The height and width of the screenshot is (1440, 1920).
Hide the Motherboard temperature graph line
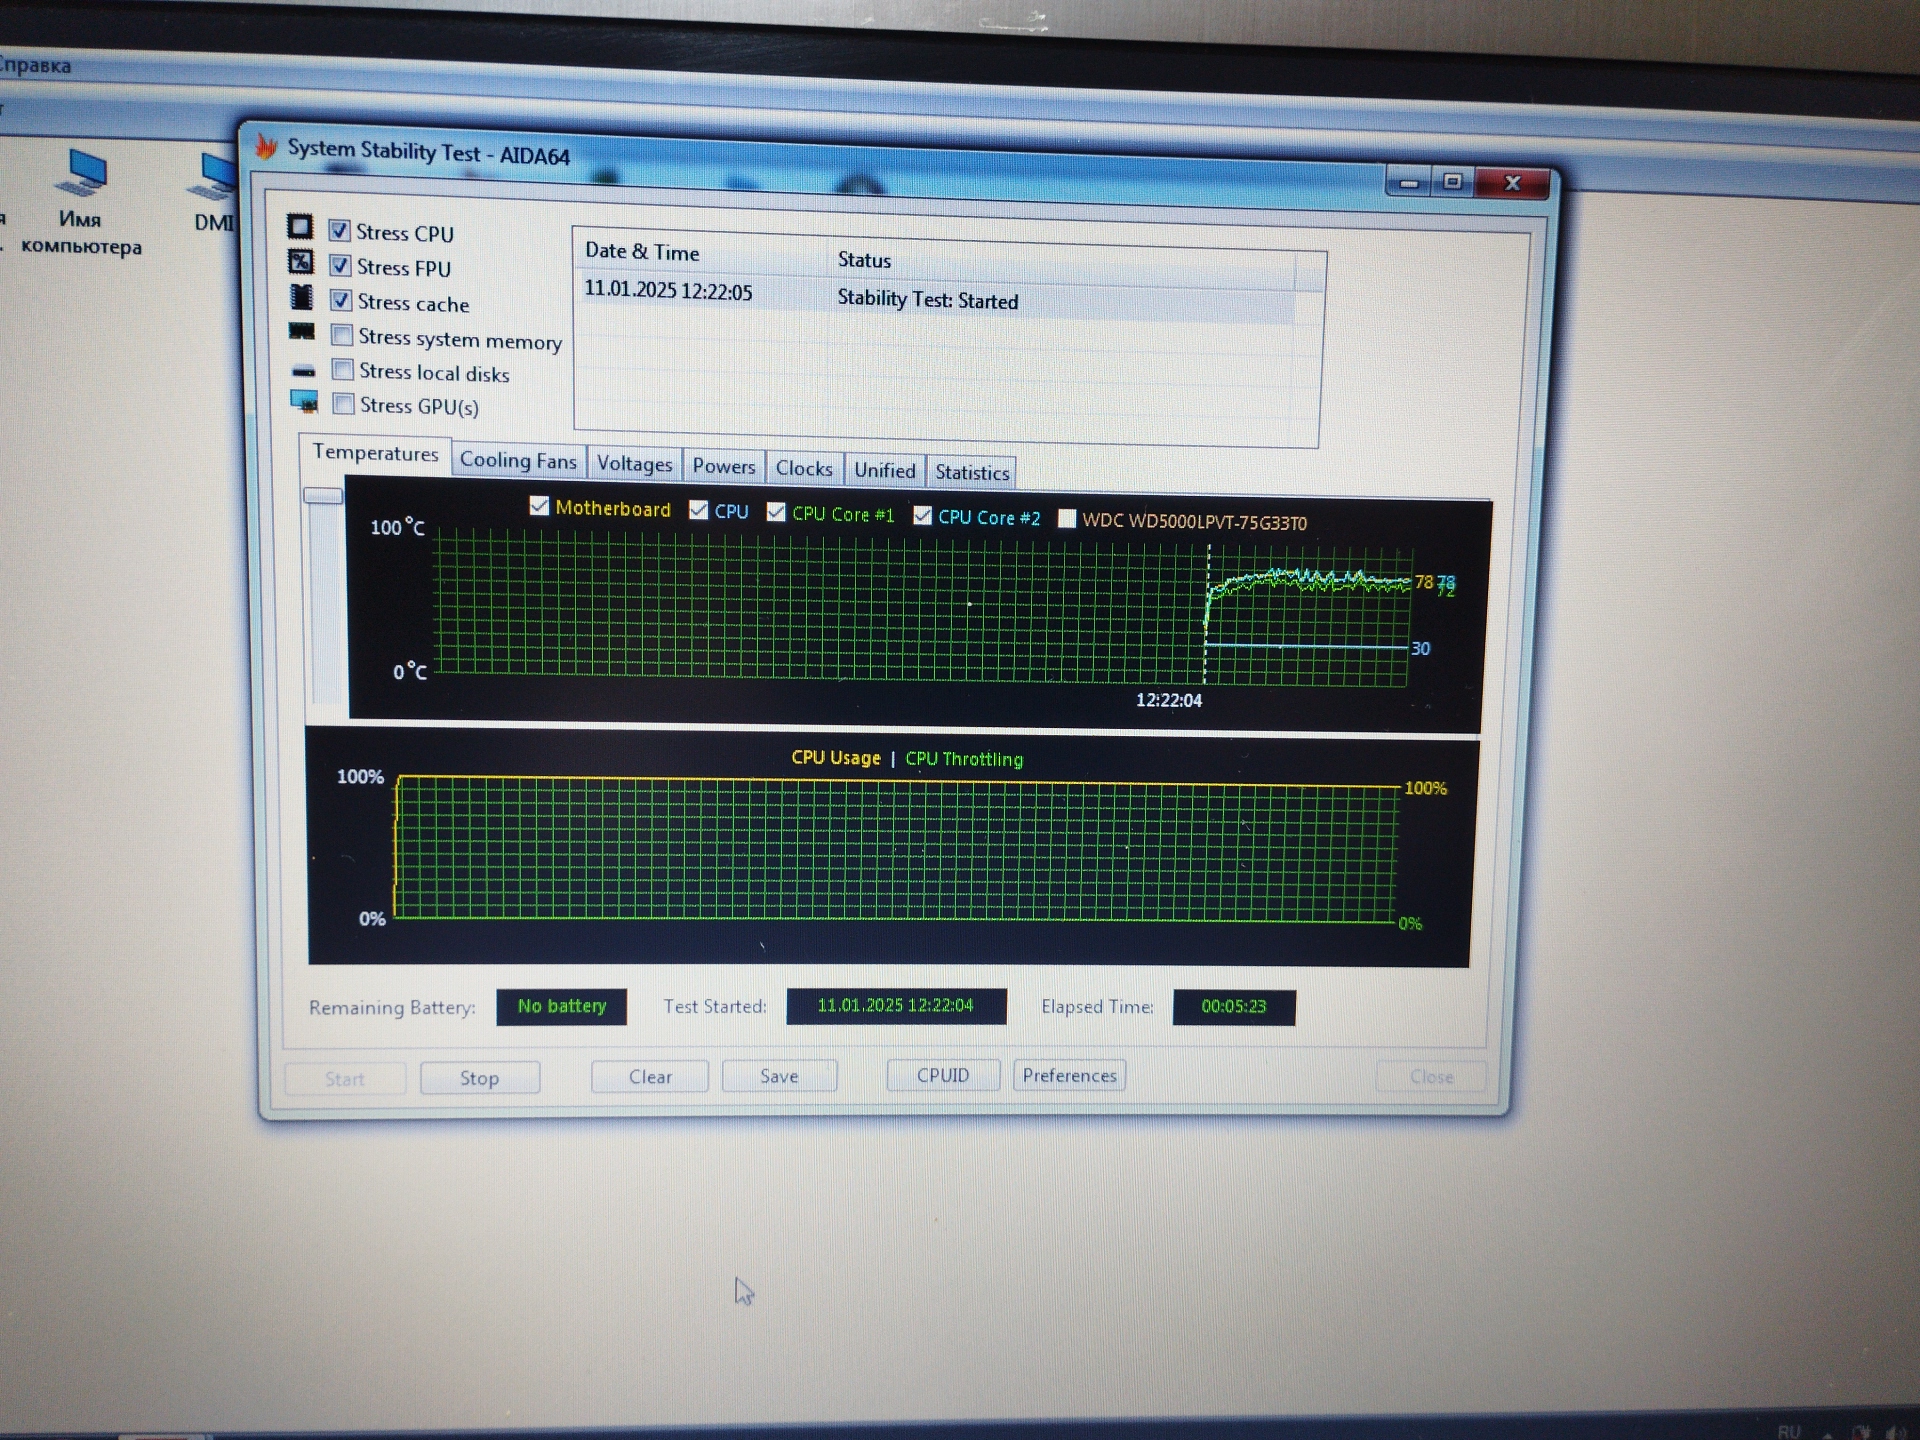coord(539,506)
